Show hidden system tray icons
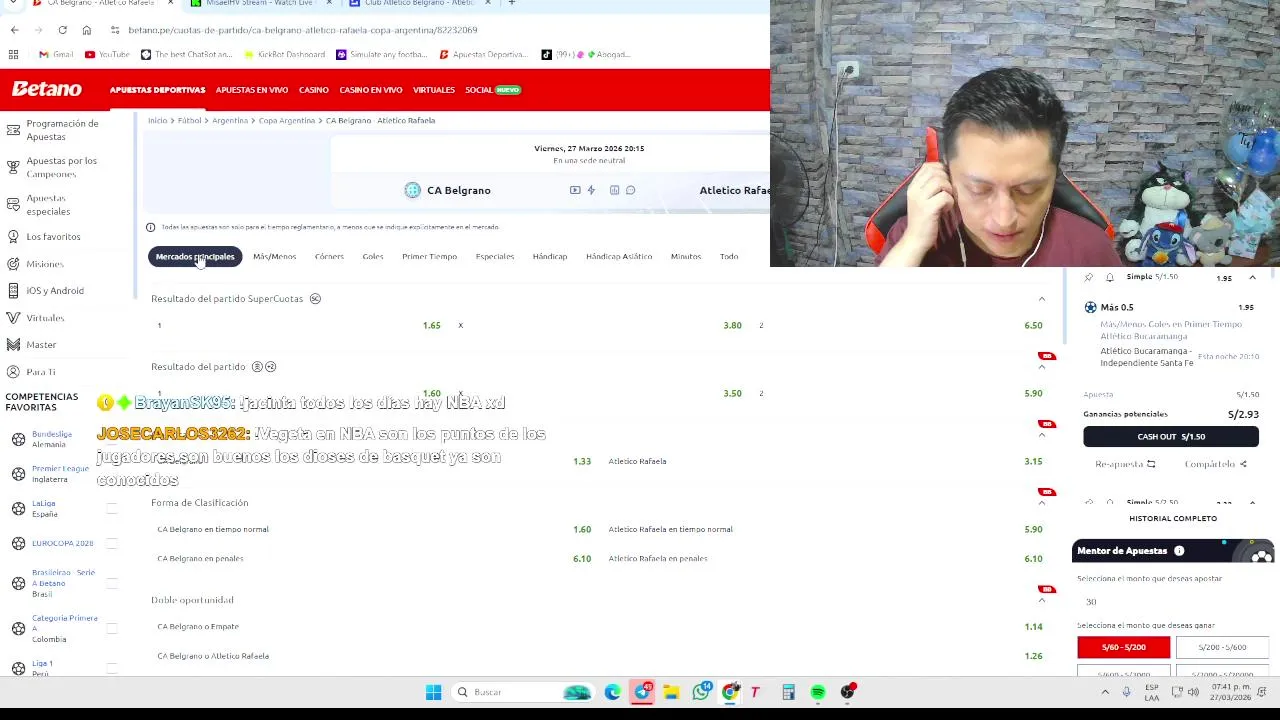Screen dimensions: 1280x720 tap(1105, 692)
